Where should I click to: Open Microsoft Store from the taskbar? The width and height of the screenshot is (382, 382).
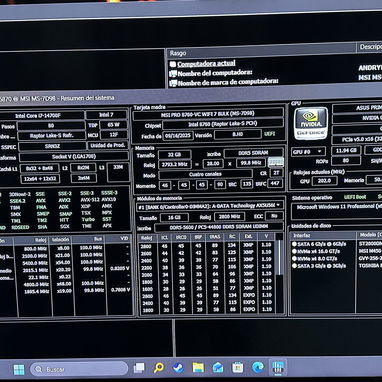(x=238, y=367)
